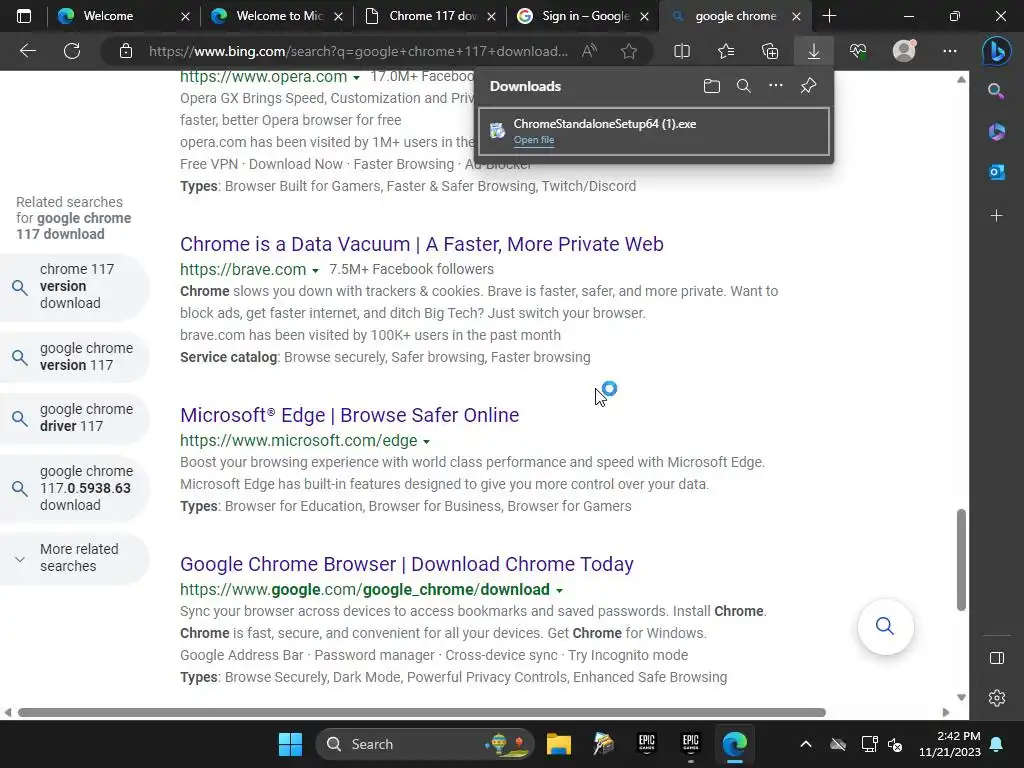Click the browser Back arrow
1024x768 pixels.
pos(27,51)
